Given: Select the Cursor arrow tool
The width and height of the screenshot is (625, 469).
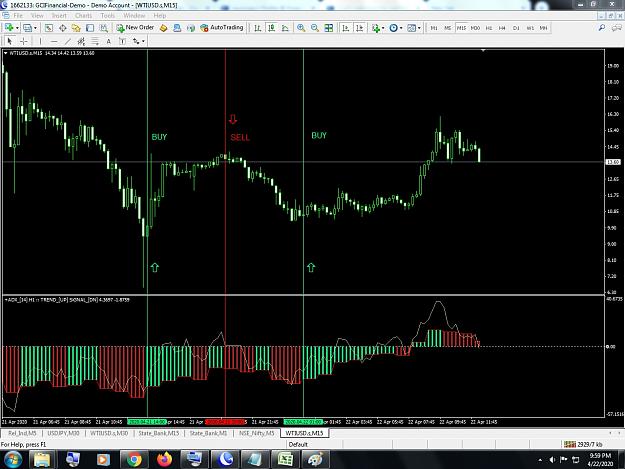Looking at the screenshot, I should click(10, 41).
